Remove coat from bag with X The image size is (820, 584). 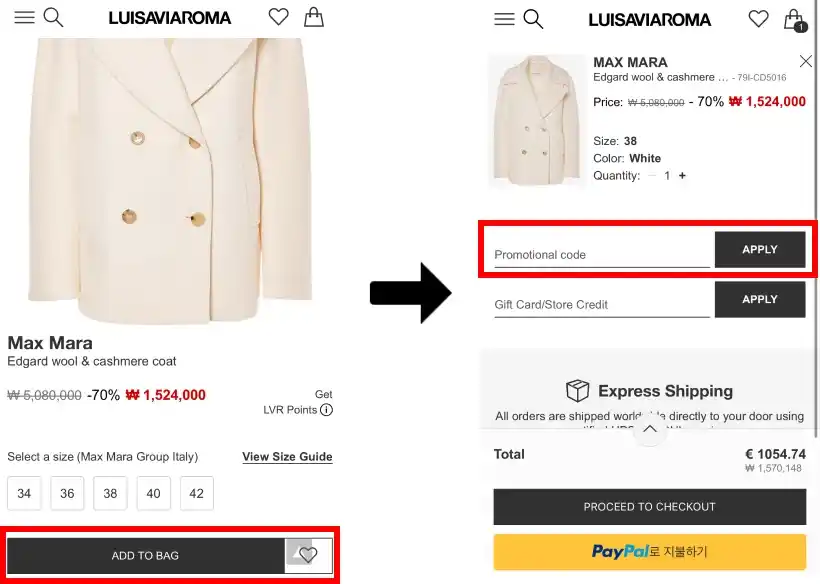(x=806, y=62)
